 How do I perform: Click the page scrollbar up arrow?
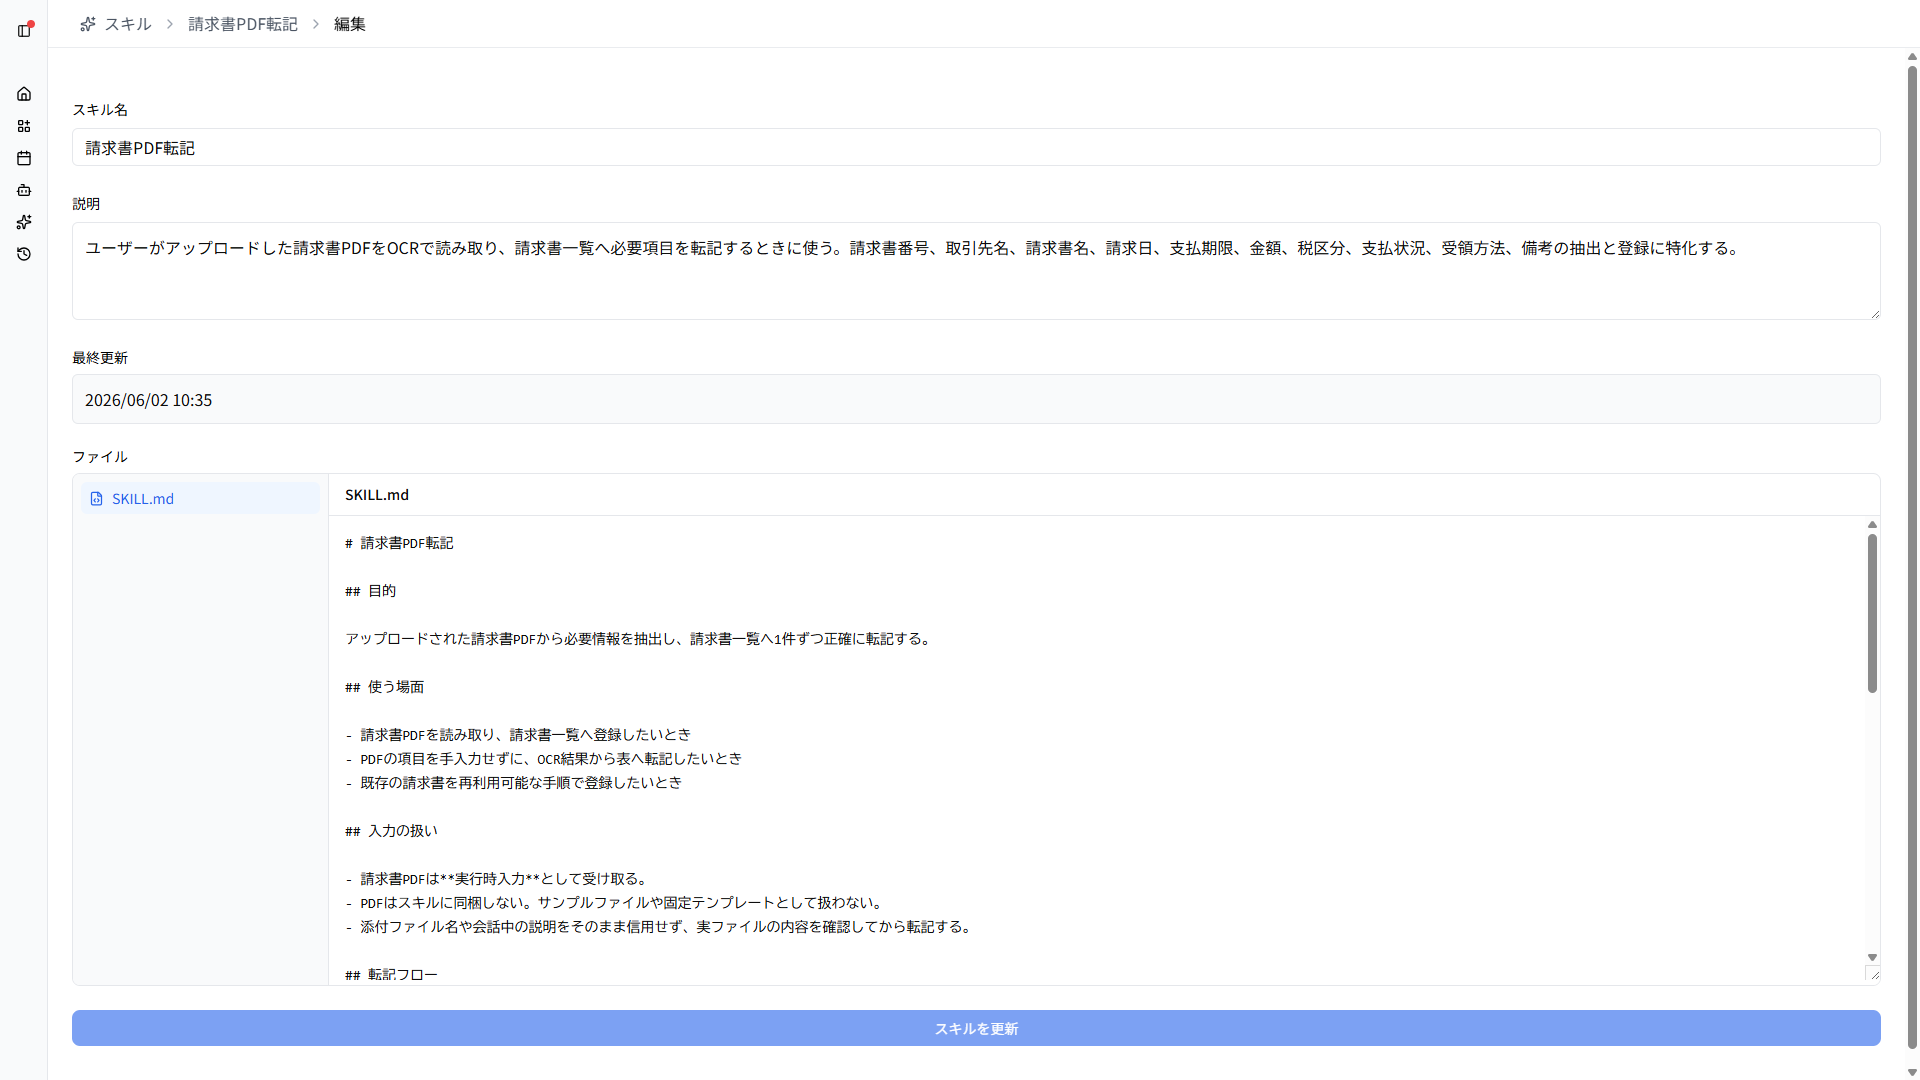[1912, 57]
